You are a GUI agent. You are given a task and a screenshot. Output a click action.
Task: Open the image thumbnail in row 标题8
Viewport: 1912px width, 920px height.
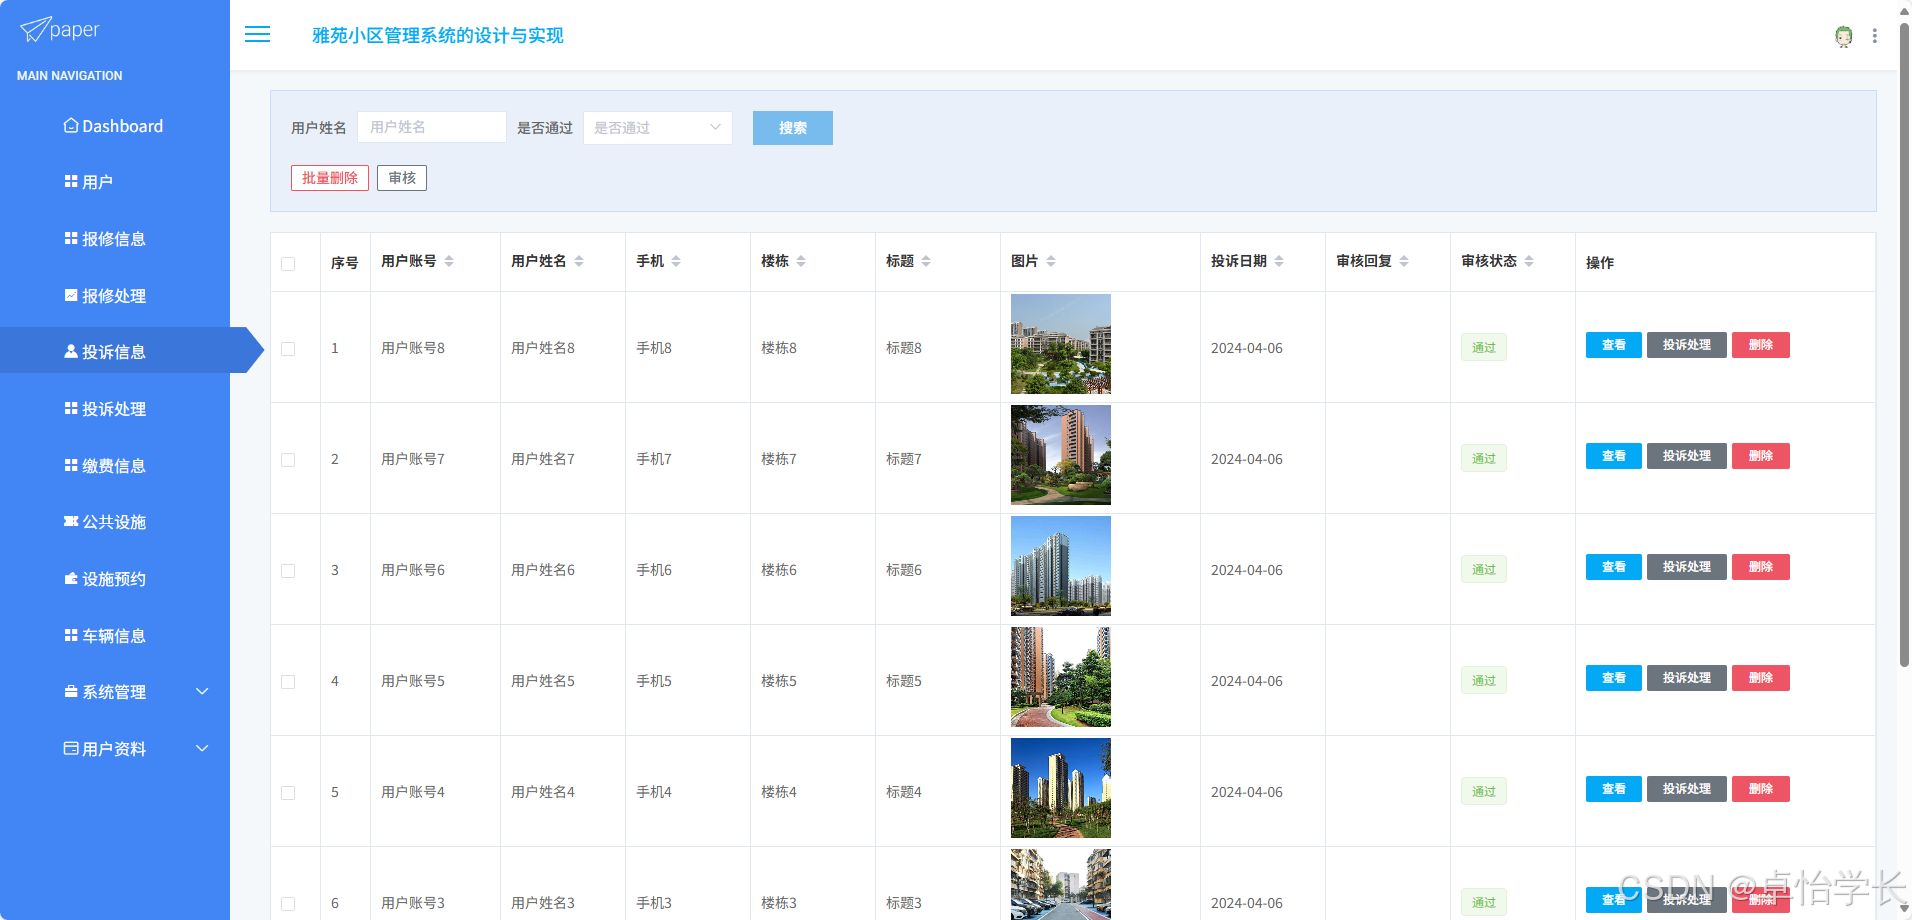pos(1061,344)
